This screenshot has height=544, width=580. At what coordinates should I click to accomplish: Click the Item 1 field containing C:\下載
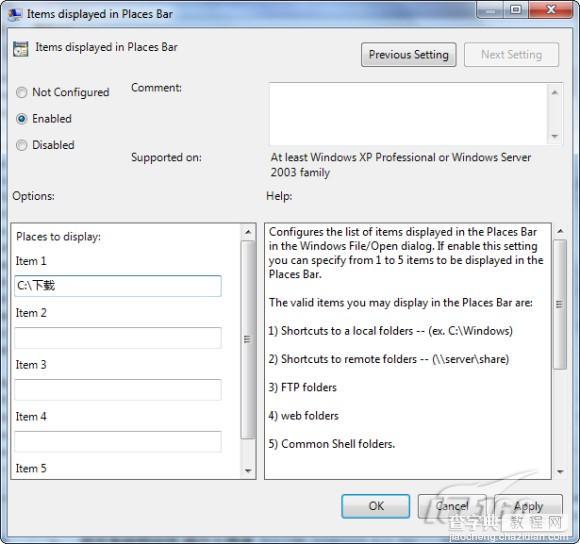coord(118,285)
